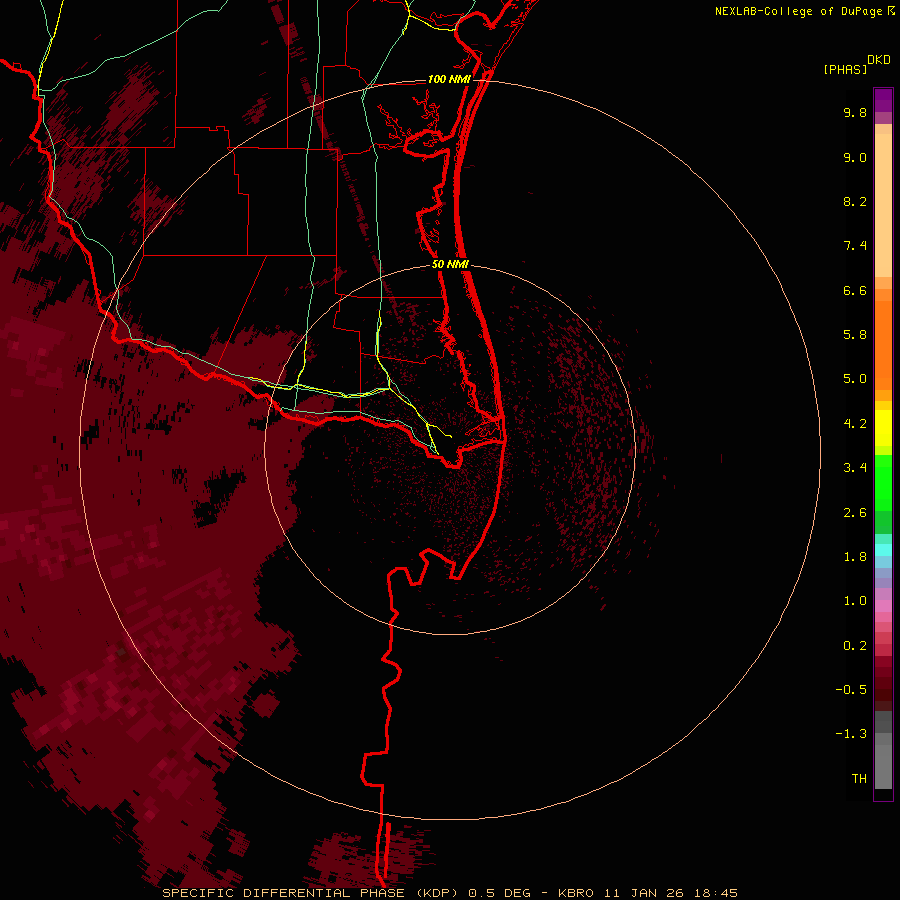This screenshot has height=900, width=900.
Task: Click the yellow segment of the color bar
Action: point(883,428)
